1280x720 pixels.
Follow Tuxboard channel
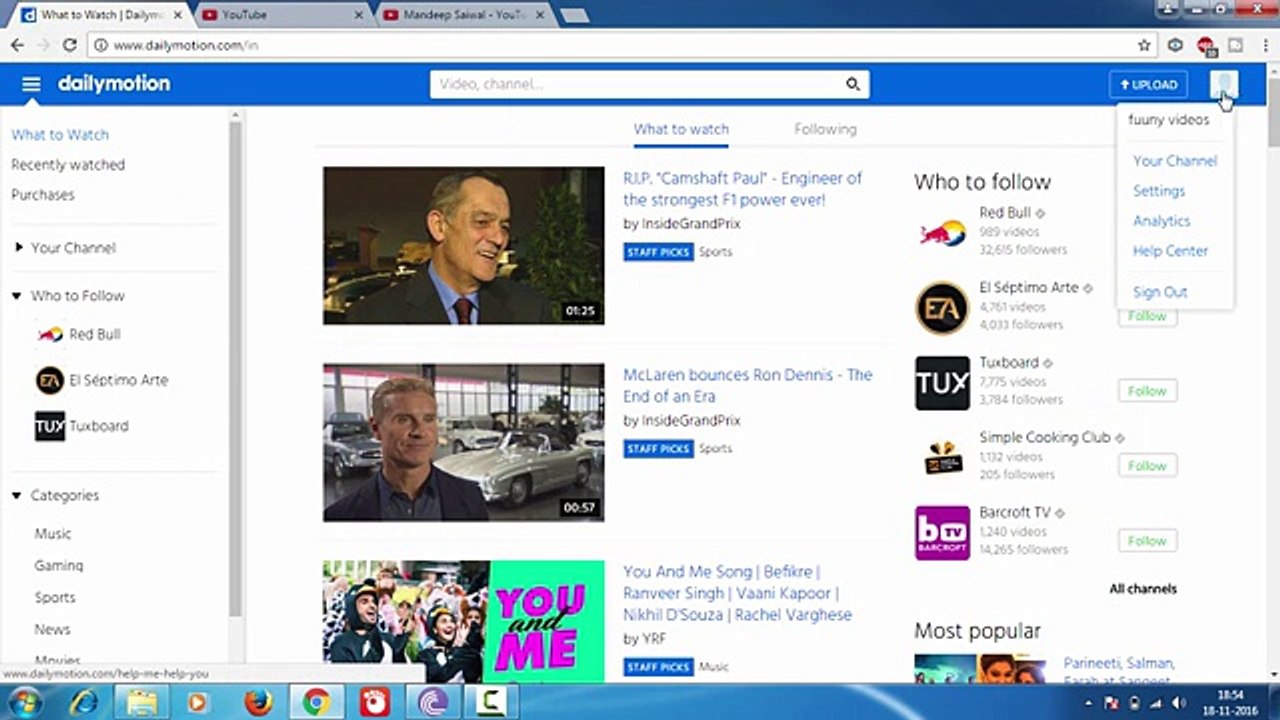(1147, 391)
